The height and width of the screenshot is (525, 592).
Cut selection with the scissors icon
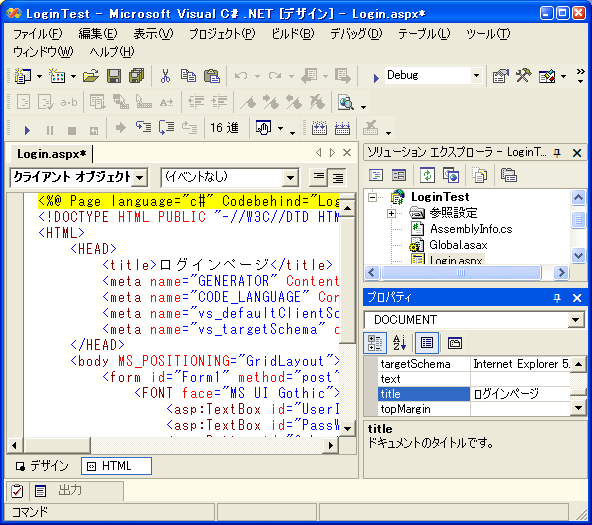click(165, 76)
